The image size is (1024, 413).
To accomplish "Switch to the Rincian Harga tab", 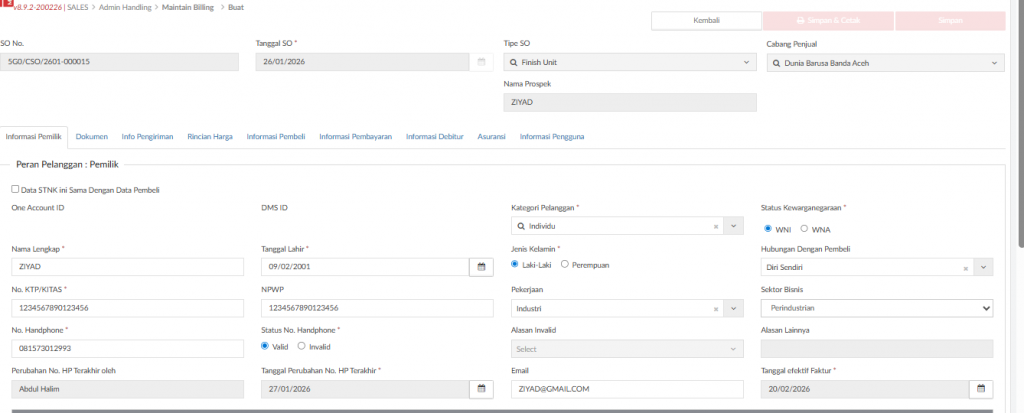I will 210,136.
